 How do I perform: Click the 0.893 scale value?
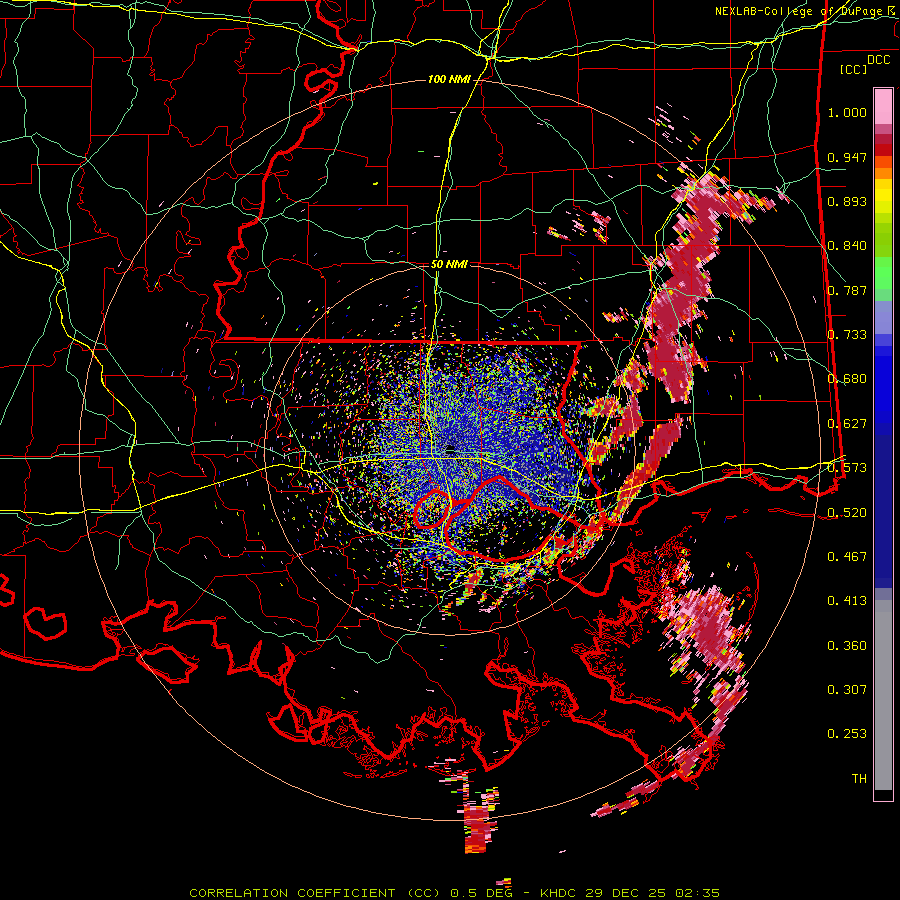pyautogui.click(x=847, y=201)
